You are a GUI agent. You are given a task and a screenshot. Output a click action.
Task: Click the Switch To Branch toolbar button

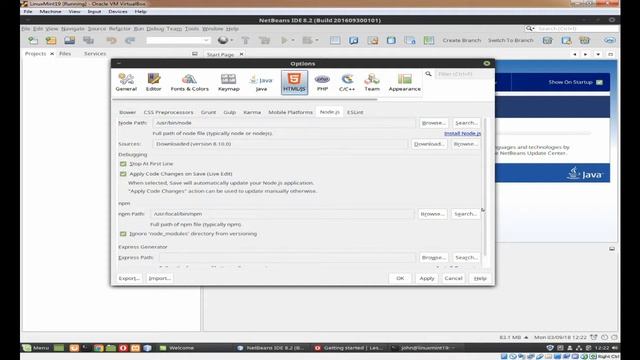click(511, 40)
